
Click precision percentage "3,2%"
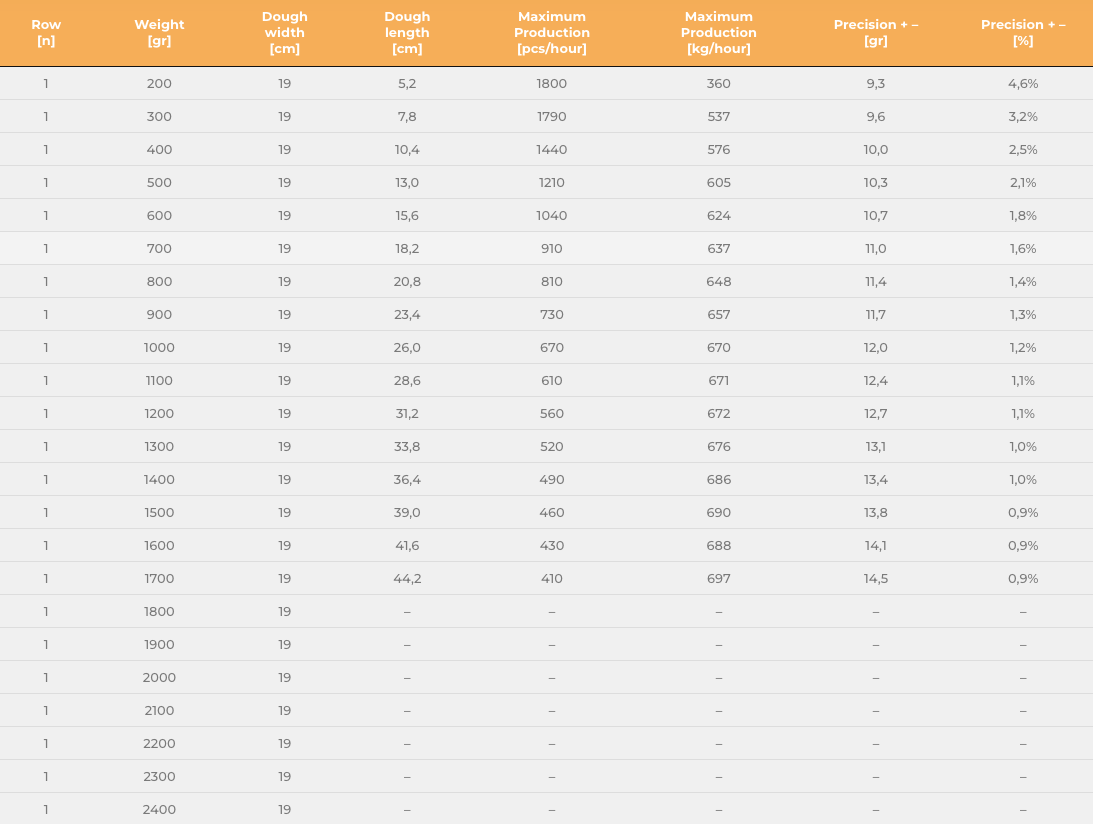pyautogui.click(x=1023, y=116)
